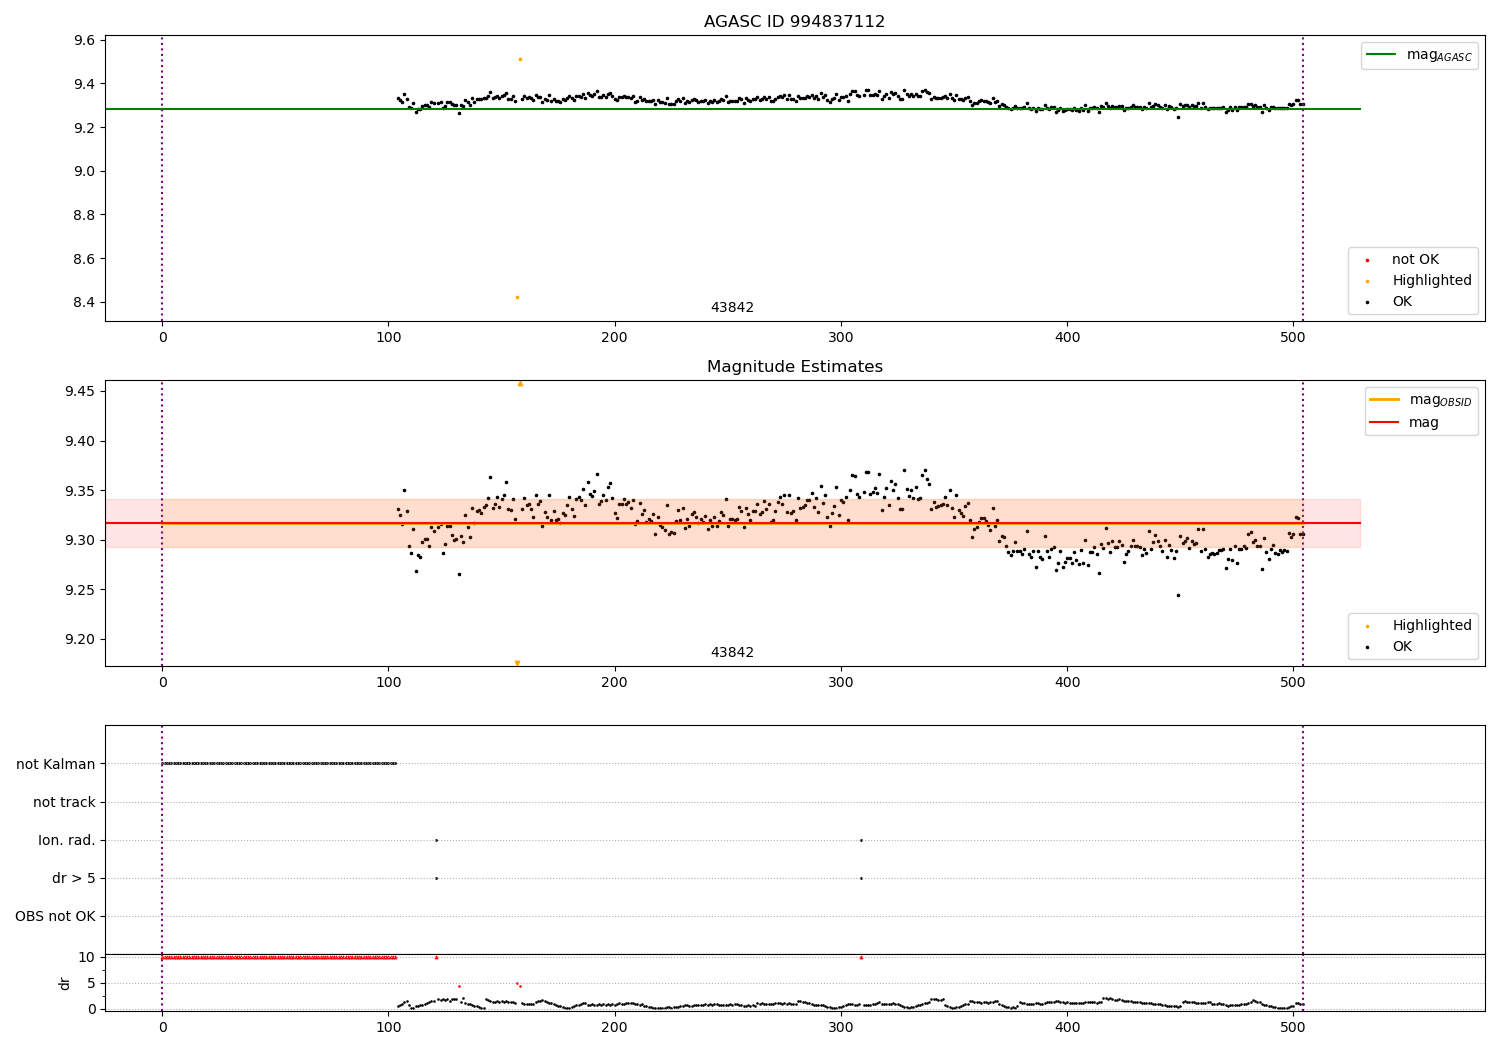Click the 43842 label in middle plot
Viewport: 1500px width, 1050px height.
[x=732, y=653]
